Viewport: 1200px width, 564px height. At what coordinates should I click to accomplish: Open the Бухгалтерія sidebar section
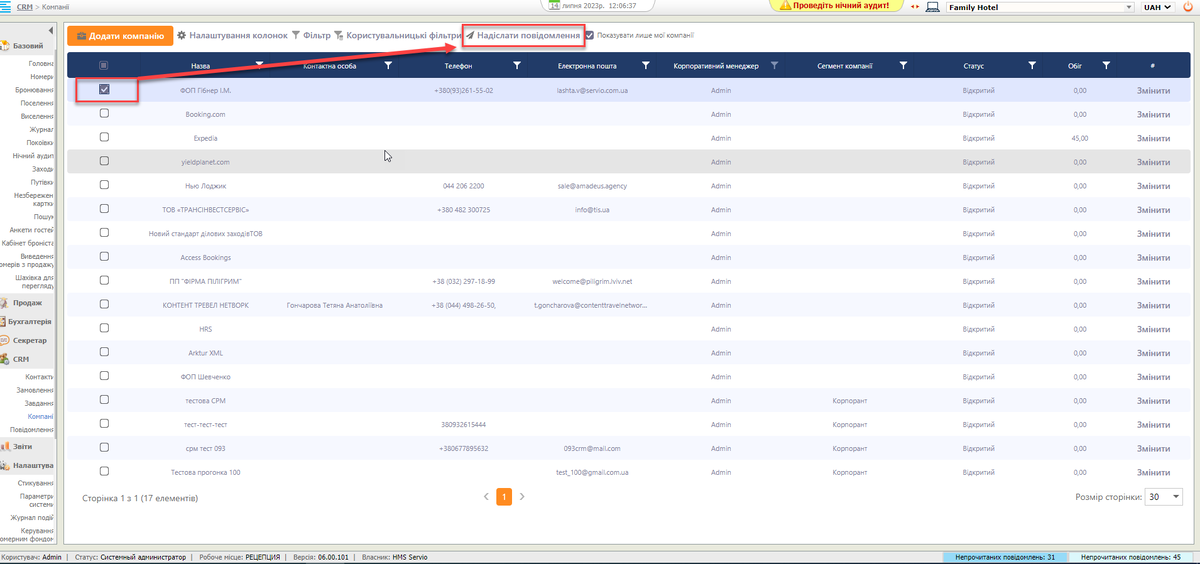tap(29, 321)
